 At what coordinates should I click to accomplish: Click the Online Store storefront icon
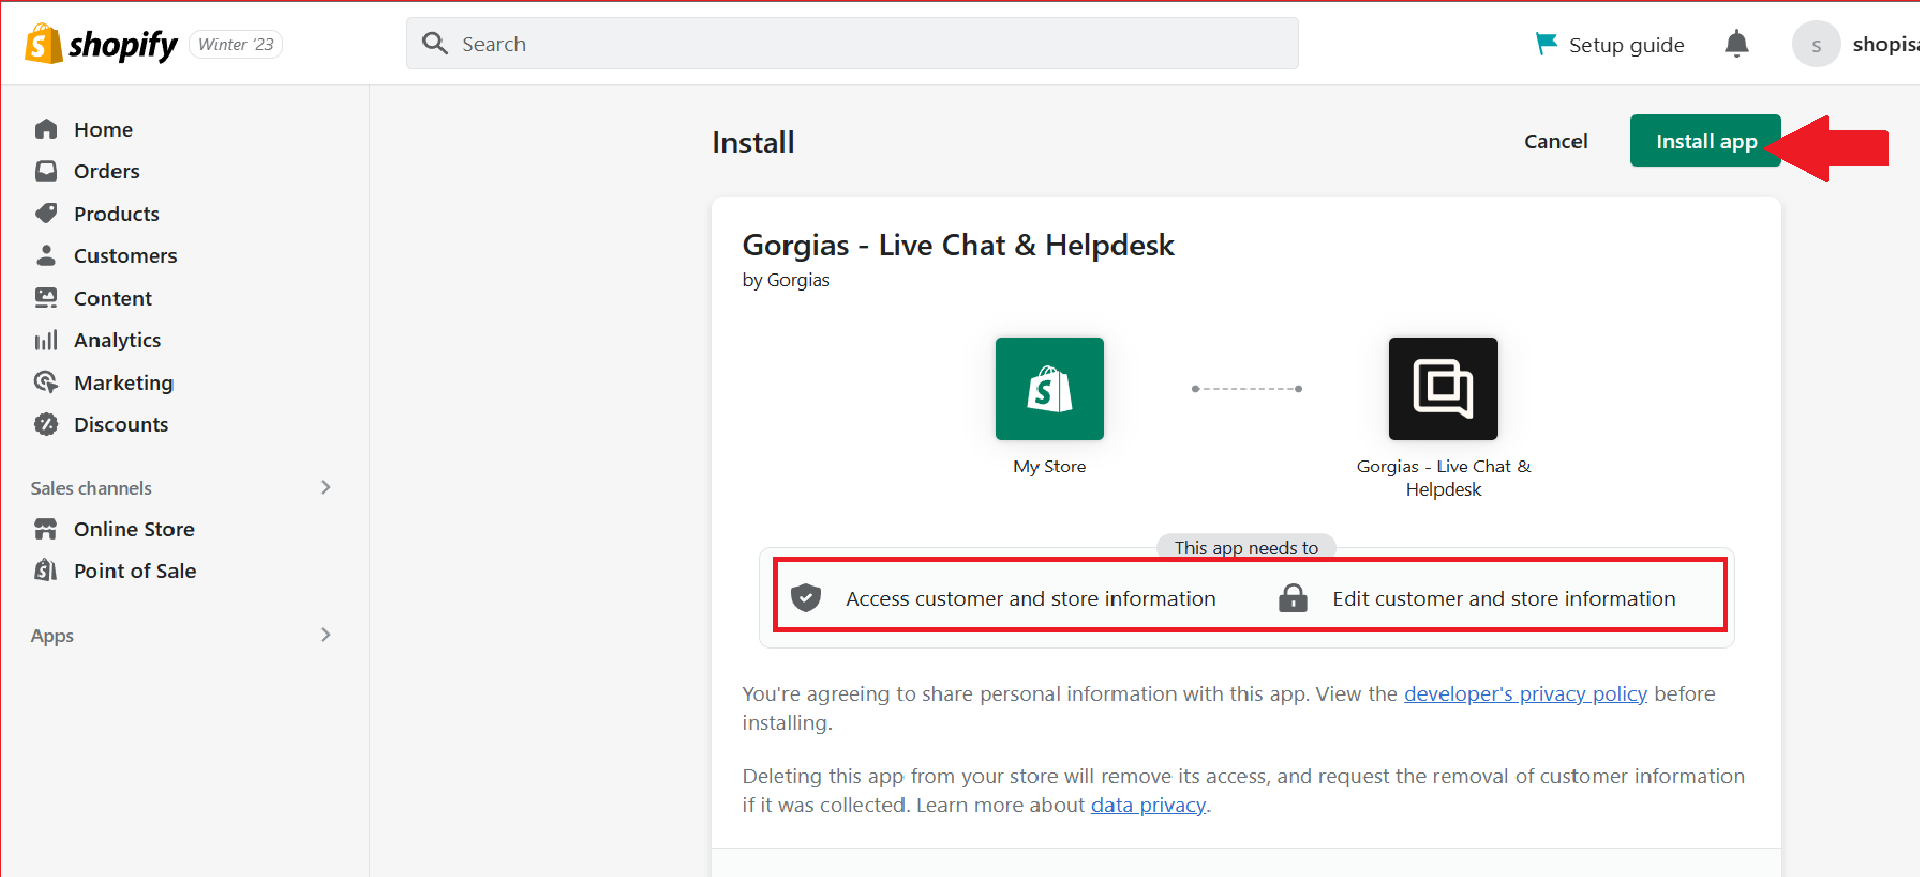pos(46,529)
